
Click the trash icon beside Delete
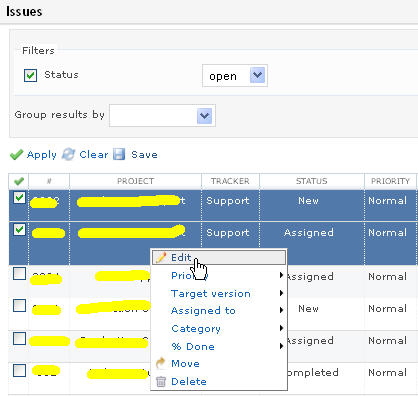[x=161, y=381]
